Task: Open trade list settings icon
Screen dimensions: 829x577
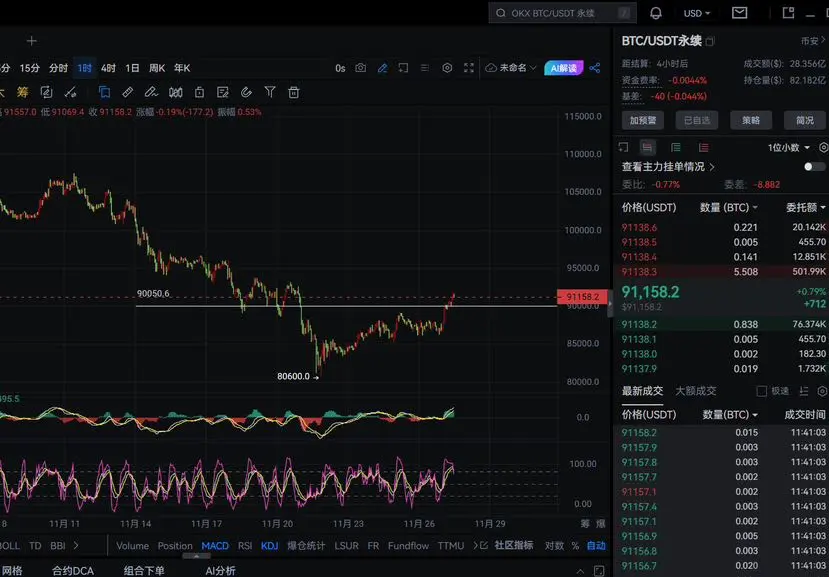Action: tap(822, 391)
